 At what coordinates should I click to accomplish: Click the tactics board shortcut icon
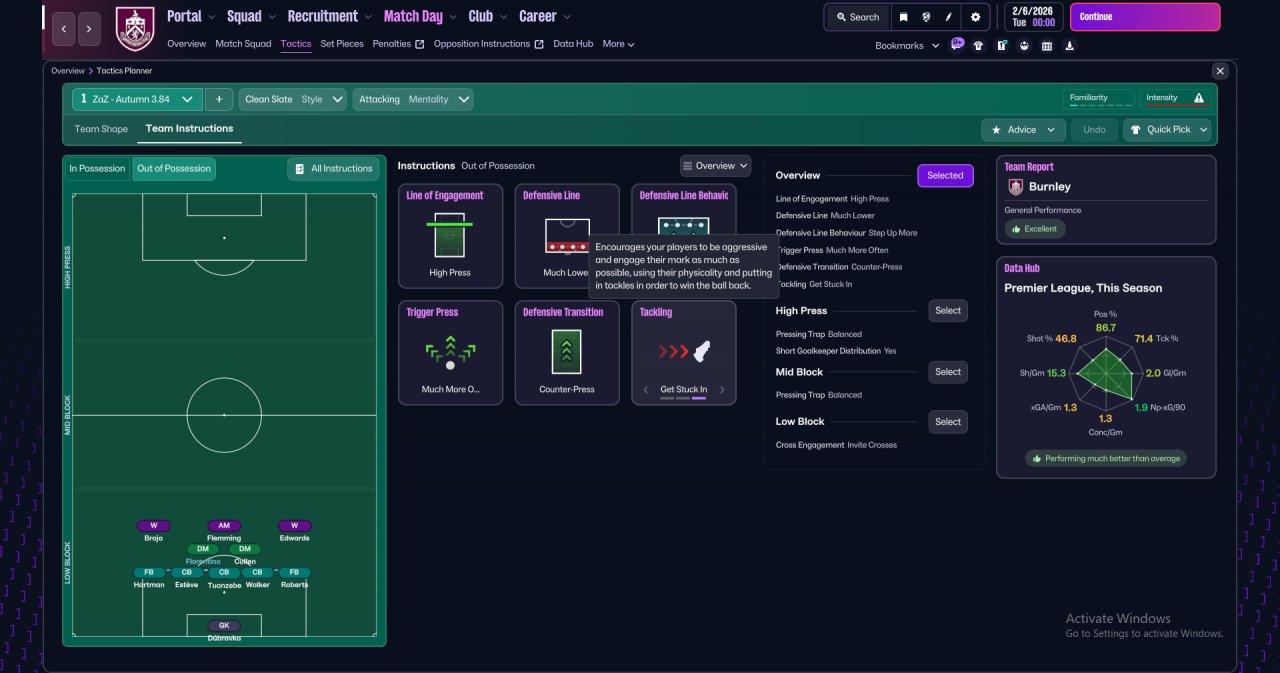tap(1001, 46)
